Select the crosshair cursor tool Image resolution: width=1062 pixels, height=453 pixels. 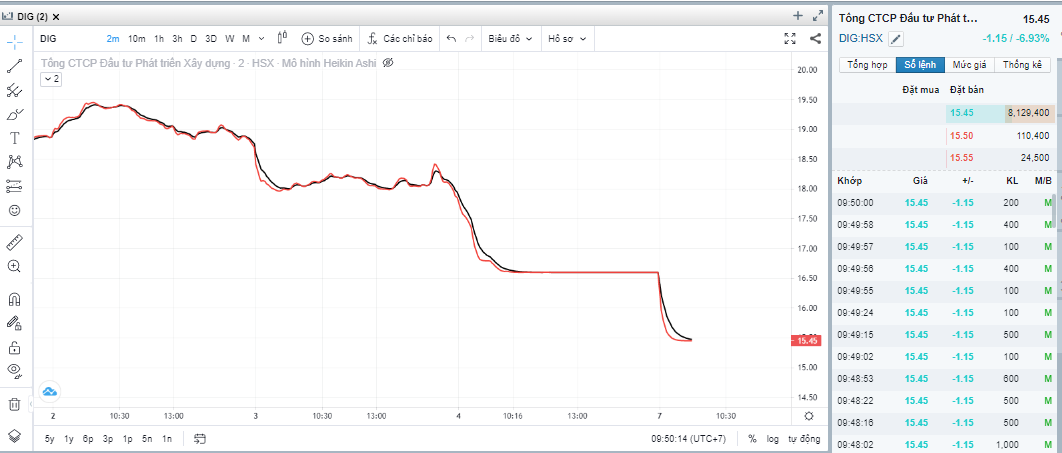point(15,42)
